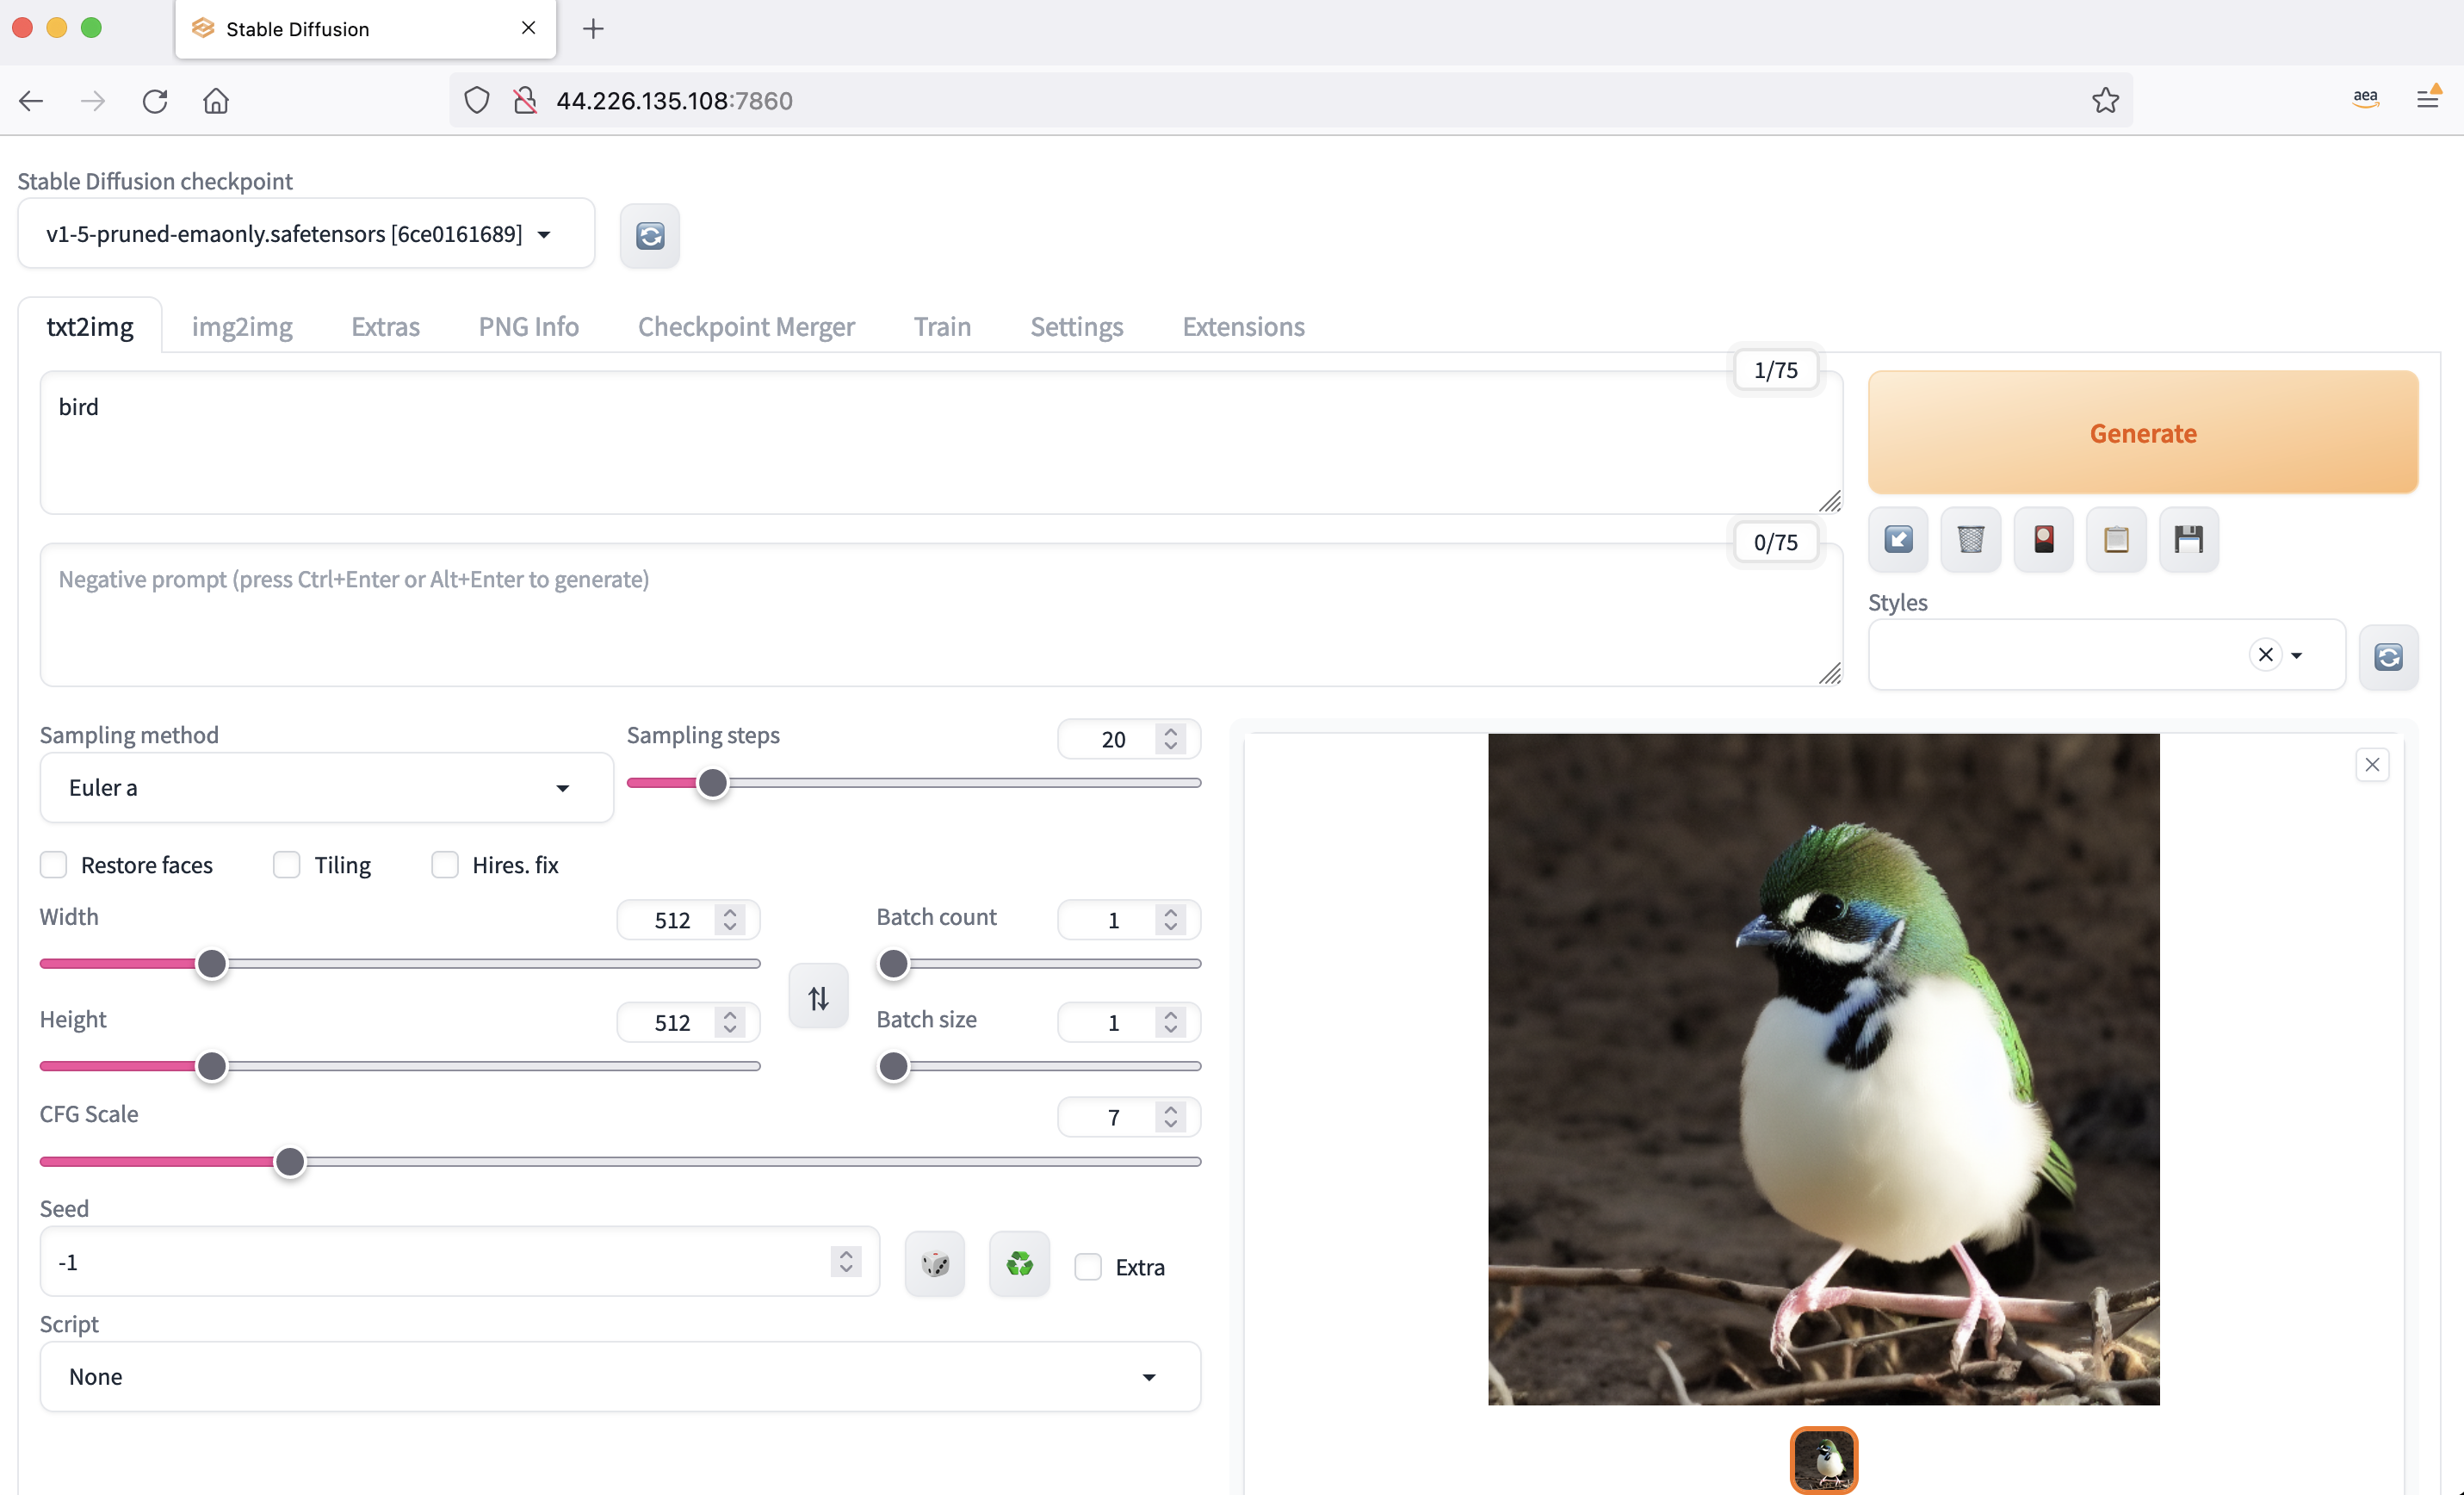Screen dimensions: 2464x1495
Task: Click the show extra networks card icon
Action: coord(2043,540)
